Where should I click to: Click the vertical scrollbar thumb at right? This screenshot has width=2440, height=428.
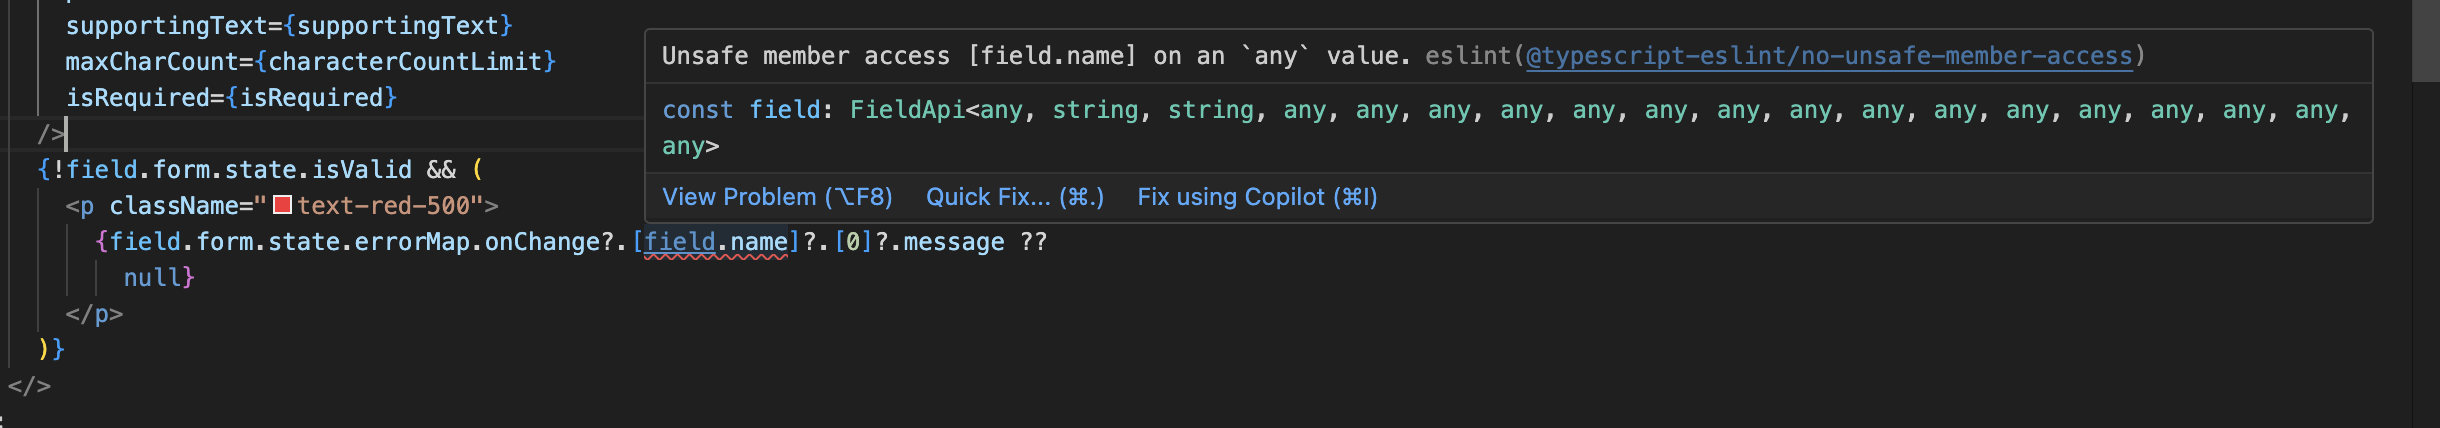(2426, 40)
